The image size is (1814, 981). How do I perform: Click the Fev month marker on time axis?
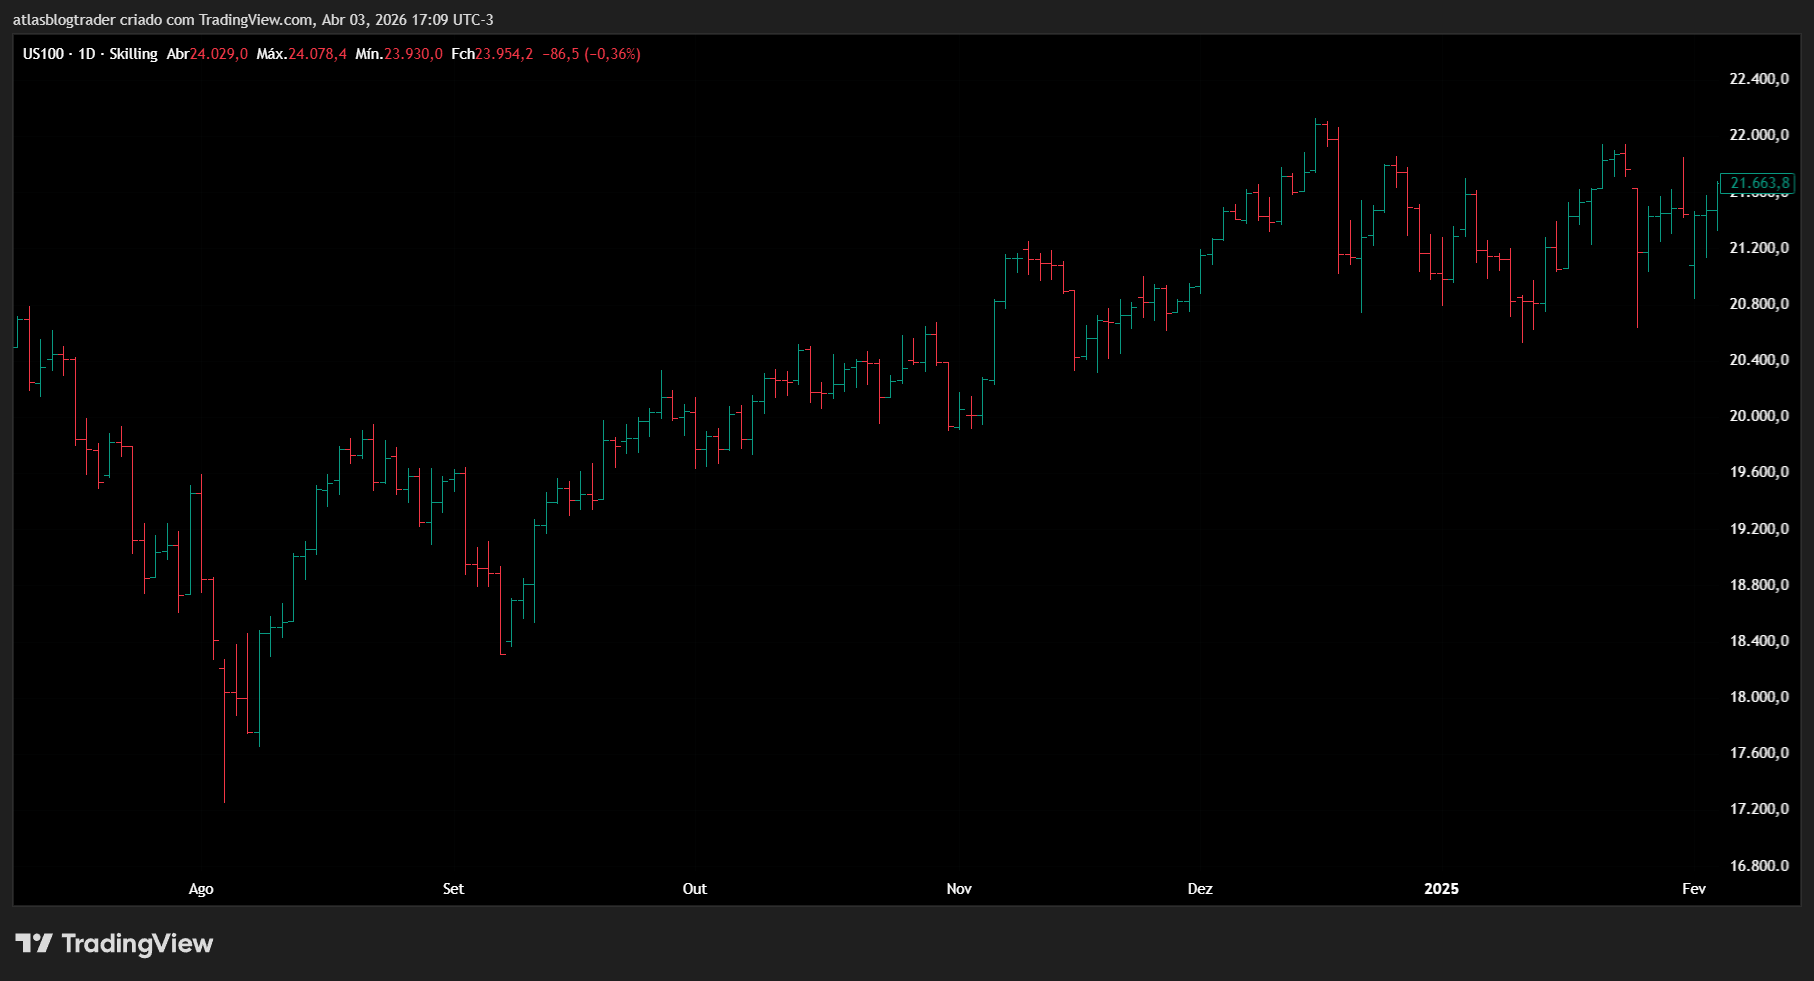coord(1693,889)
